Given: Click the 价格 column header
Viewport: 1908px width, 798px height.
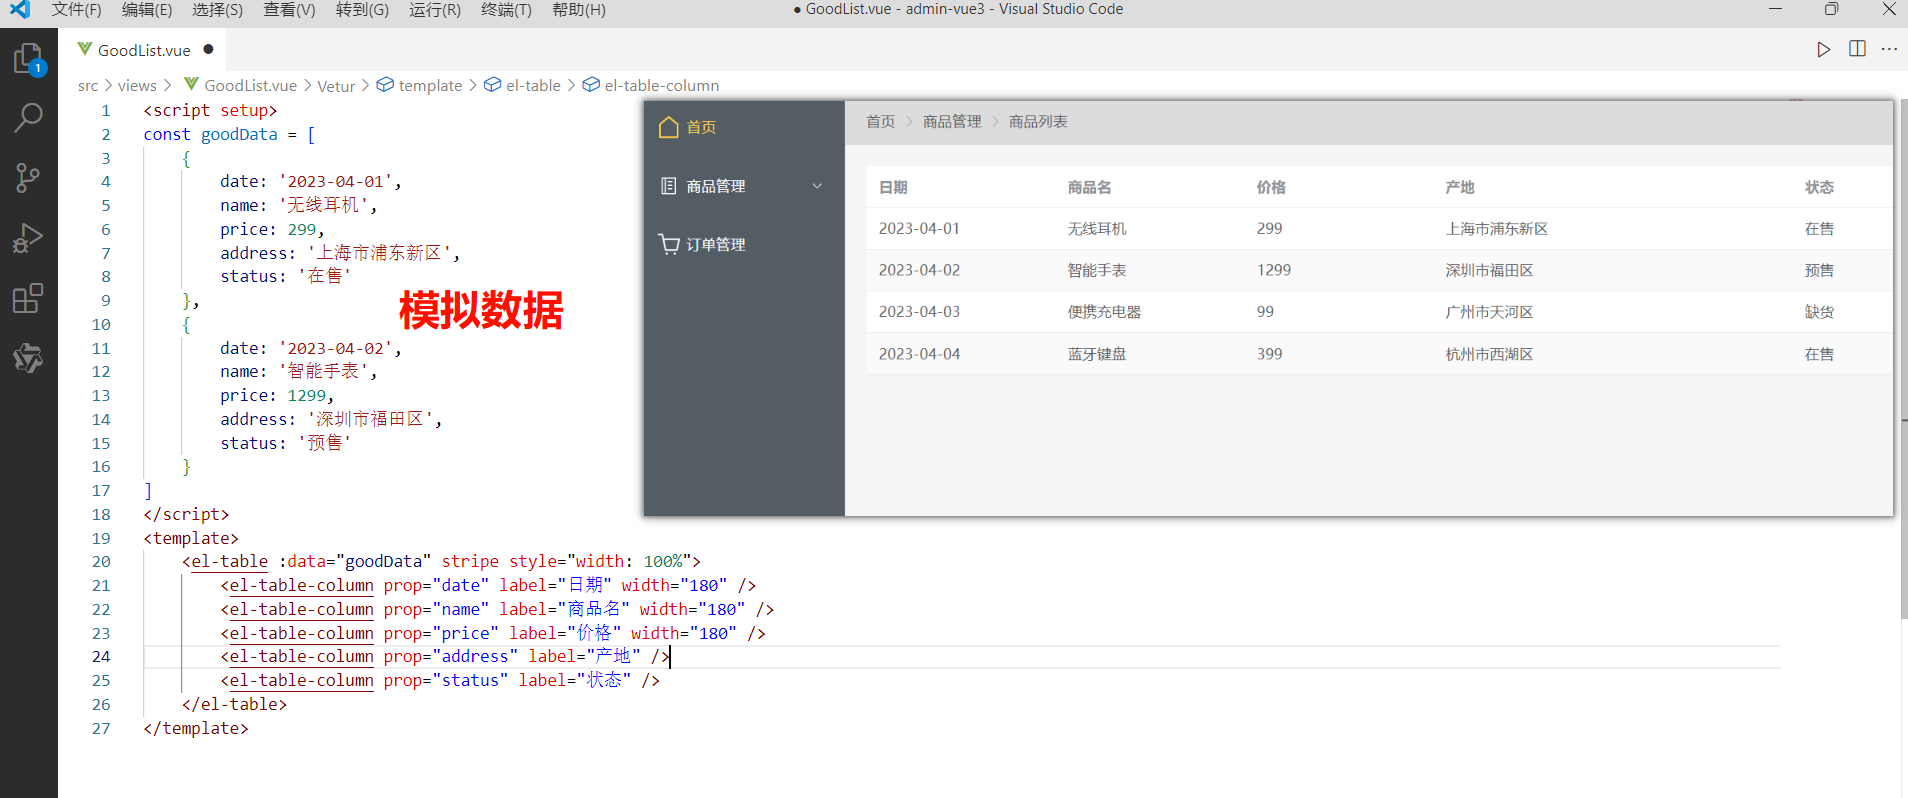Looking at the screenshot, I should pos(1271,187).
